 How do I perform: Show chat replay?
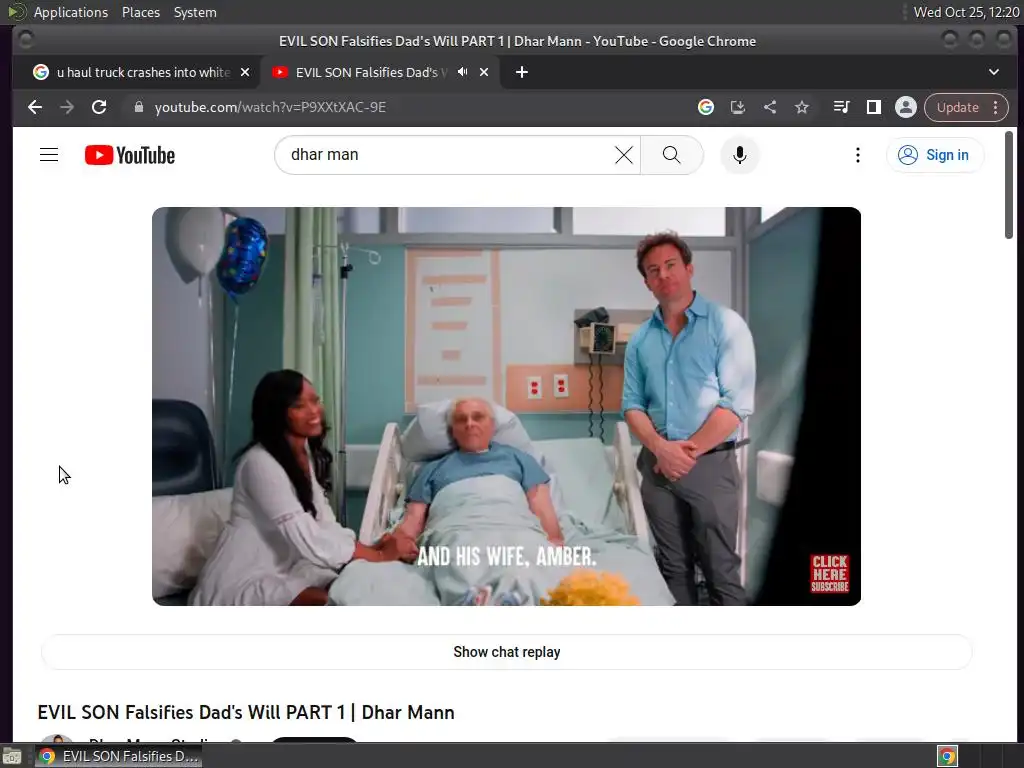click(x=506, y=652)
